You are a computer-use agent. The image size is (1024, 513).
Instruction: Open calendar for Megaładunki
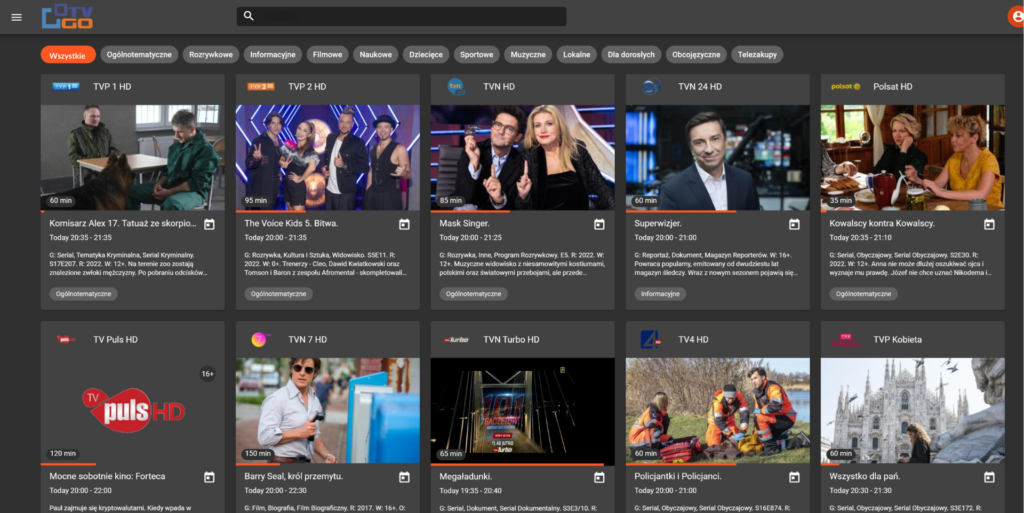(x=599, y=477)
